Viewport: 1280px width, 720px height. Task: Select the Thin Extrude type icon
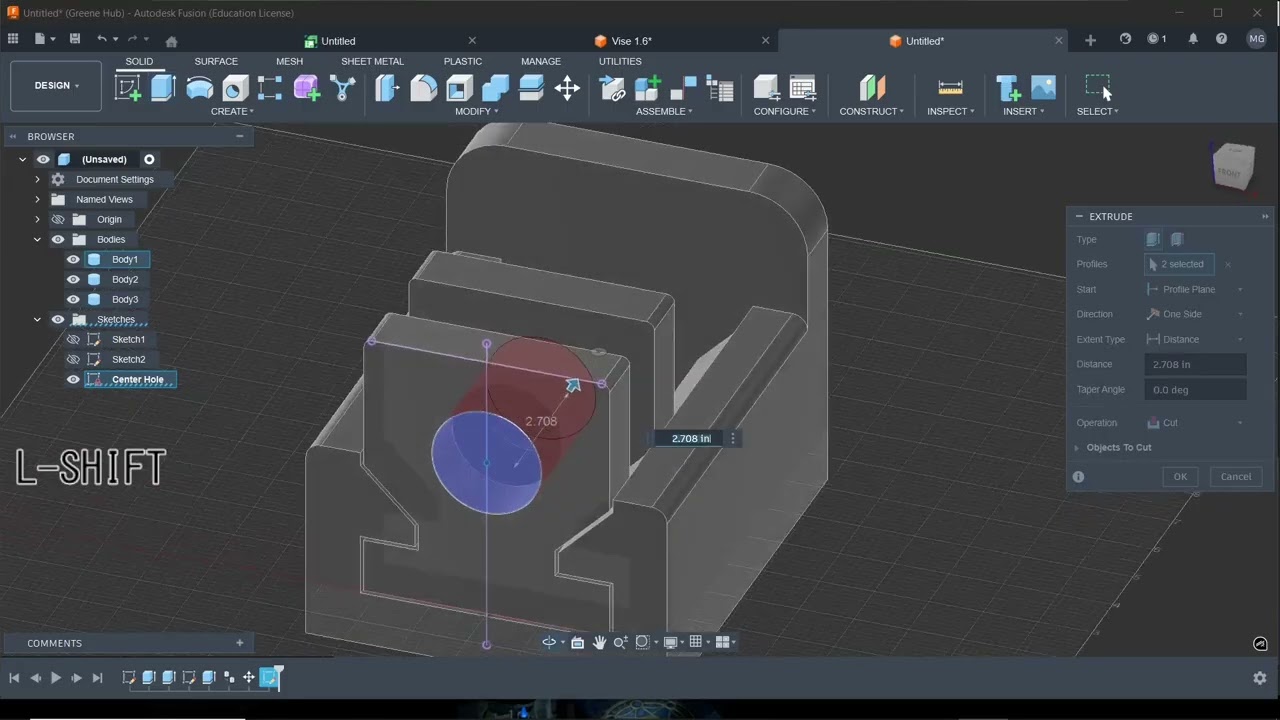pos(1177,239)
